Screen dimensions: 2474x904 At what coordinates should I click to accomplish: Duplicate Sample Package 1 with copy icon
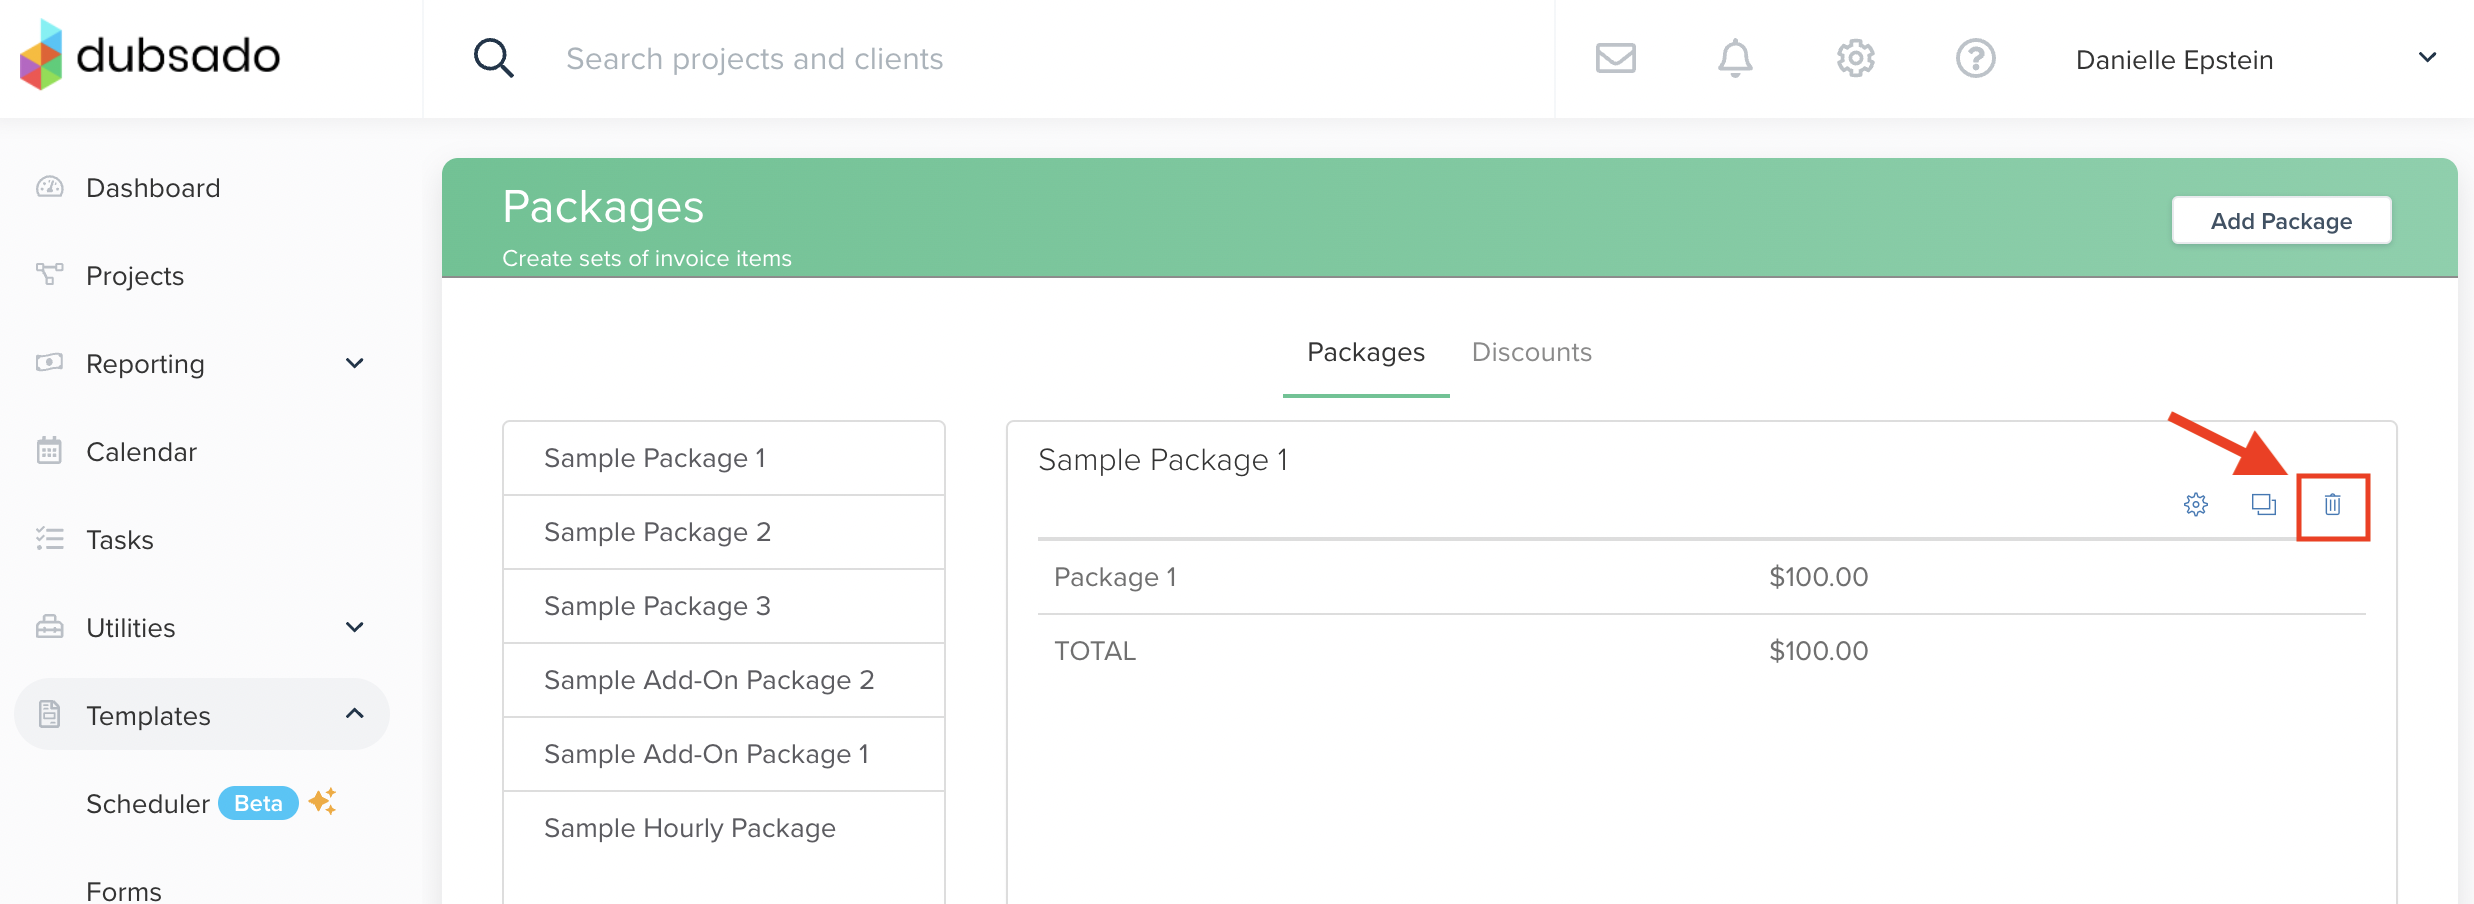click(x=2263, y=505)
